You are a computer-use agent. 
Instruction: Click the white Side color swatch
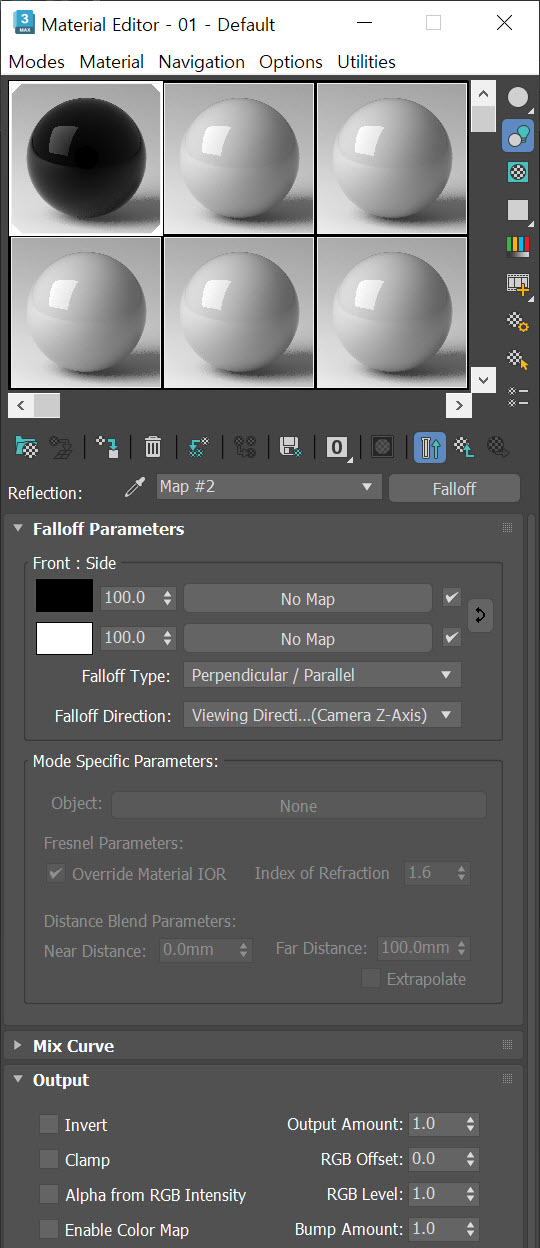[64, 638]
